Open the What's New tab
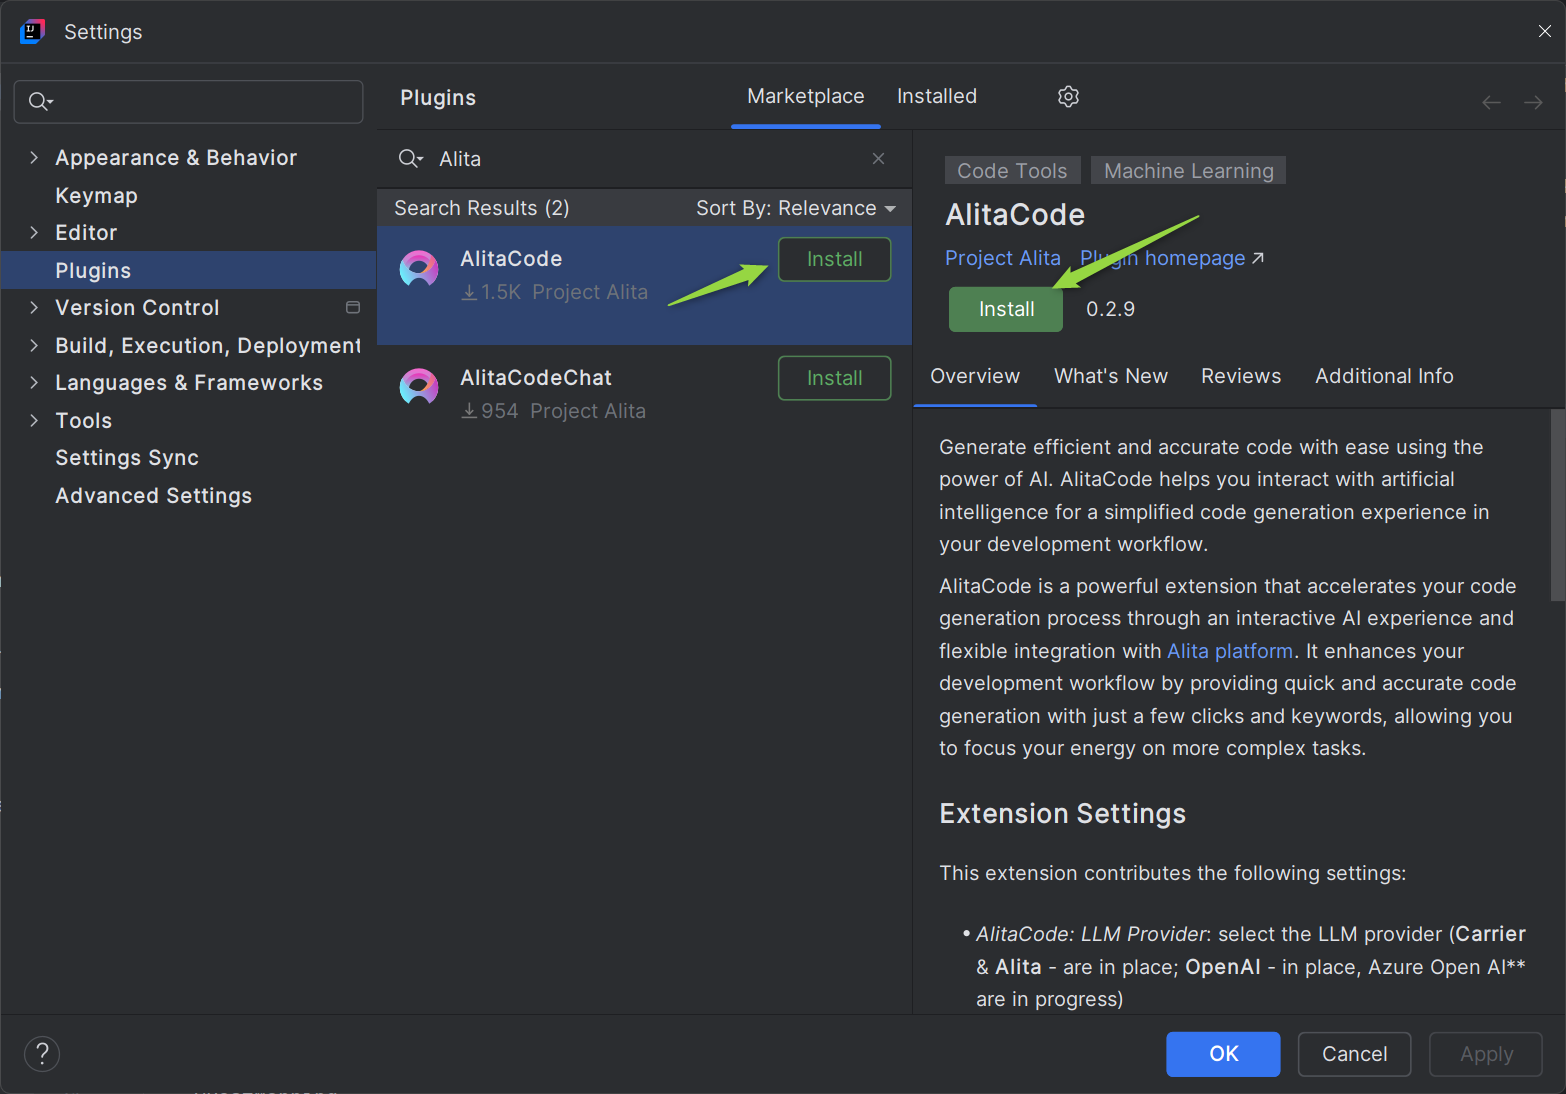This screenshot has width=1566, height=1094. click(x=1111, y=376)
